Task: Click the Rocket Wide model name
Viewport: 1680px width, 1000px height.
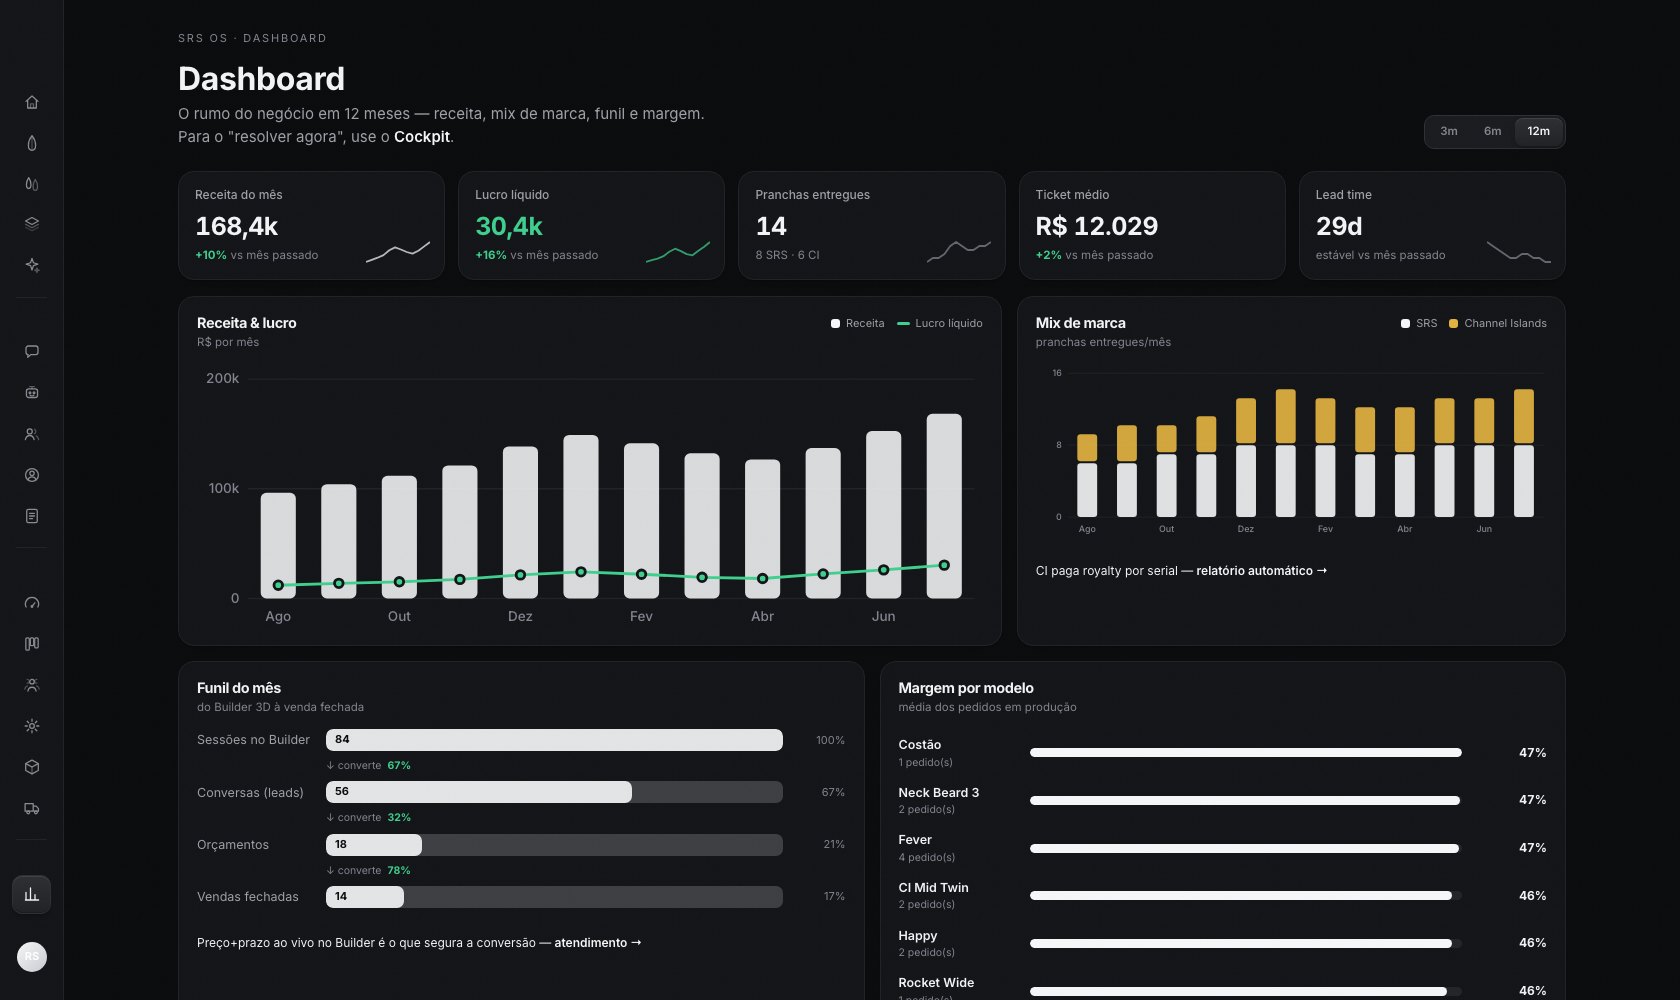Action: [936, 983]
